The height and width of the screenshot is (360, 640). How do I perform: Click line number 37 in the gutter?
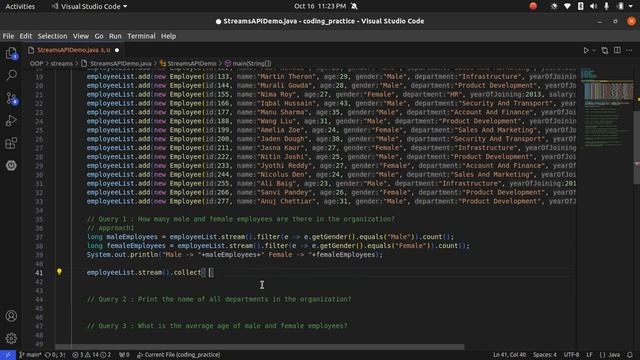tap(39, 237)
